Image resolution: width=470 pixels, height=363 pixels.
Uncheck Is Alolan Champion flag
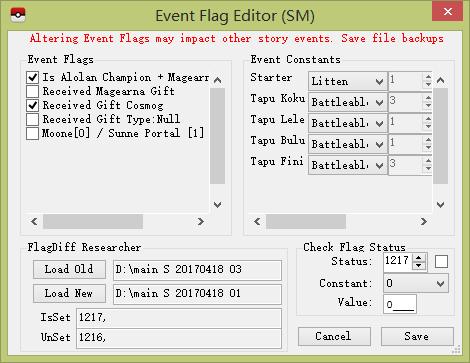pos(33,77)
